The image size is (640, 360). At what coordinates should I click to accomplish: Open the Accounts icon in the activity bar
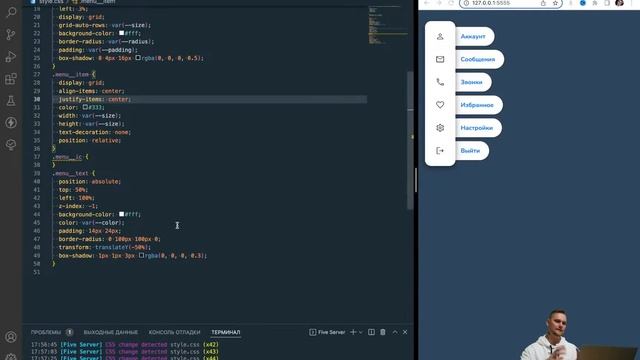[x=11, y=337]
